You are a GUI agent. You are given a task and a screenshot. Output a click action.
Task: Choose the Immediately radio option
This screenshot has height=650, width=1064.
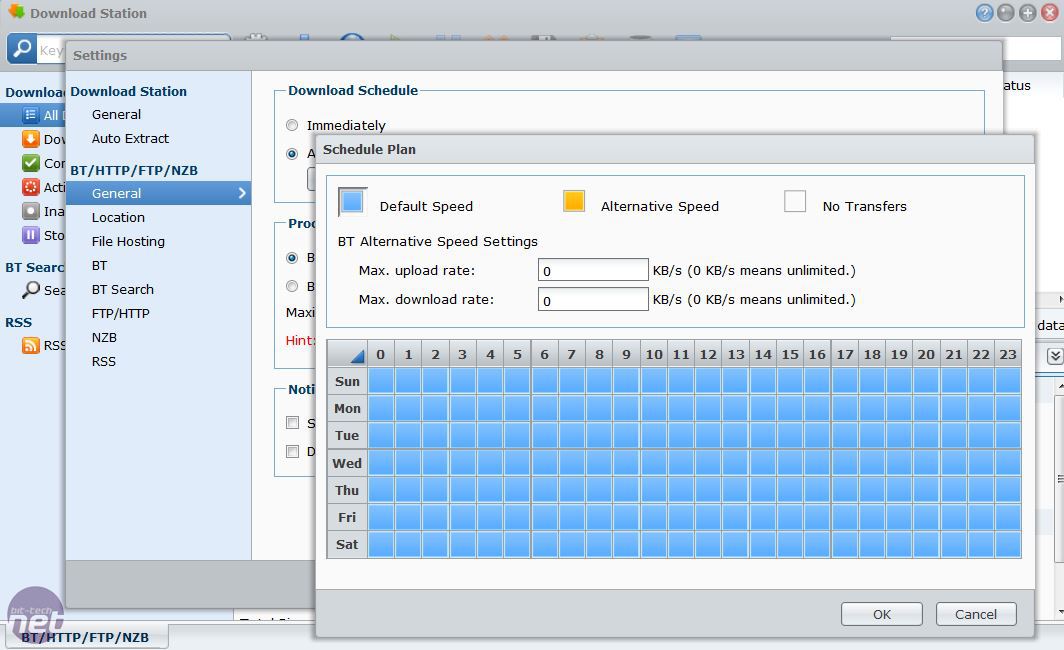coord(292,125)
